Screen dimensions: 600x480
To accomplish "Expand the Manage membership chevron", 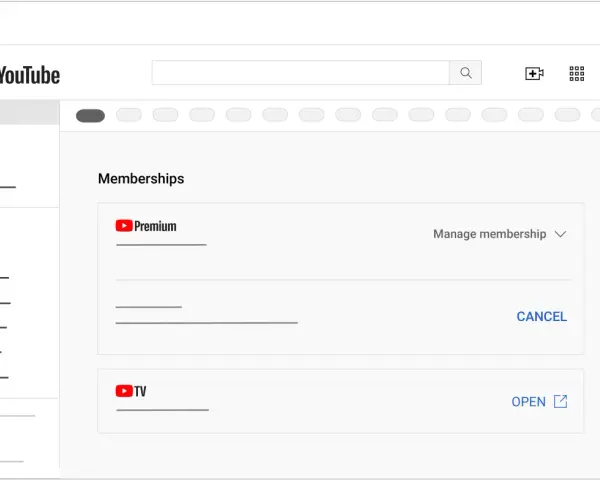I will (x=560, y=234).
